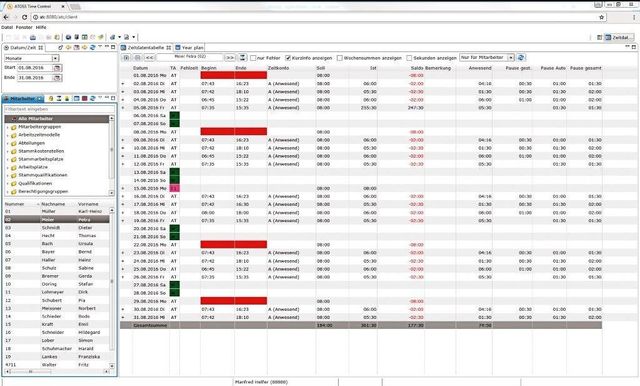
Task: Switch to the Year plan tab
Action: [x=190, y=48]
